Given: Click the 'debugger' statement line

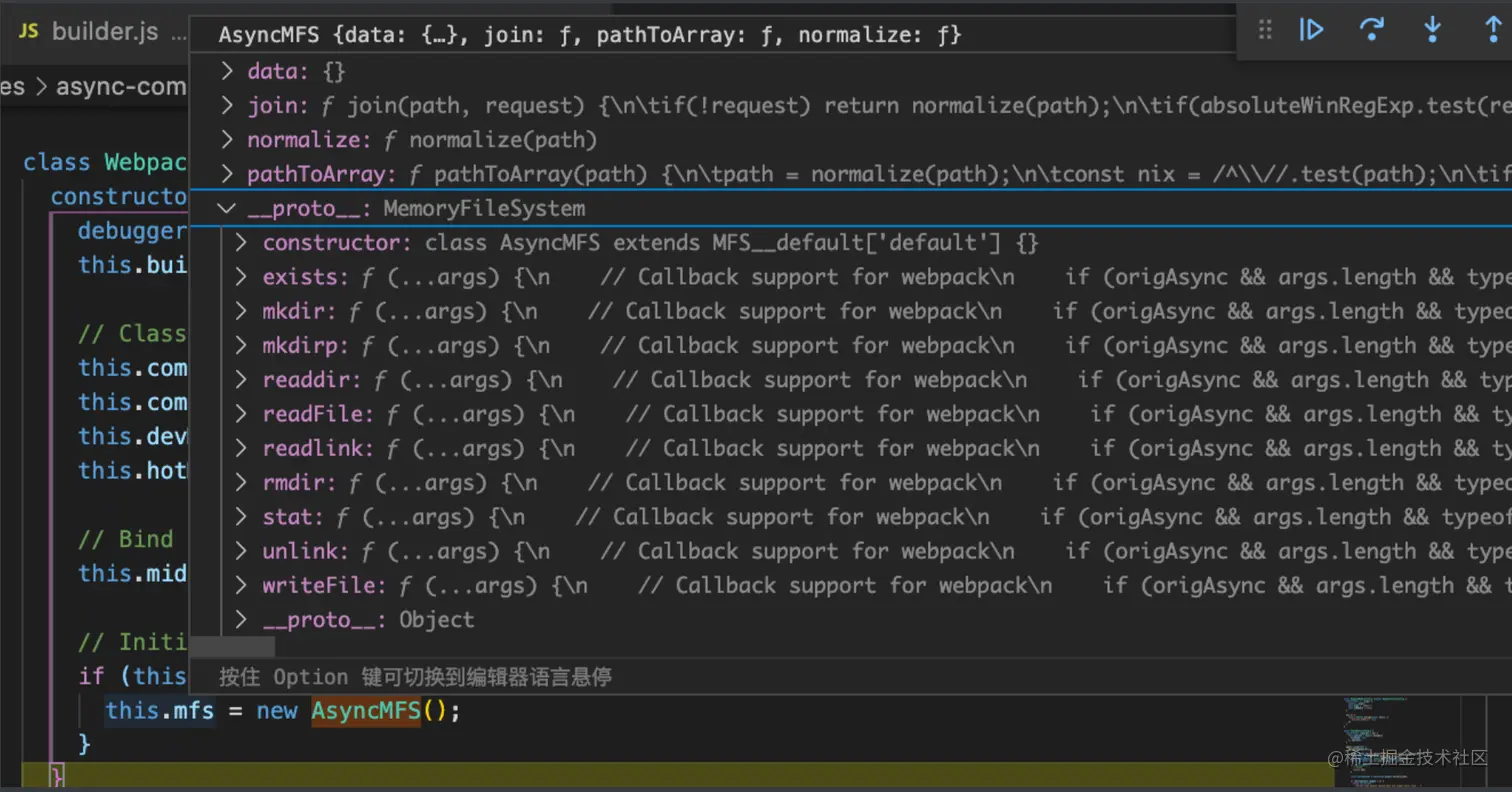Looking at the screenshot, I should click(x=133, y=231).
